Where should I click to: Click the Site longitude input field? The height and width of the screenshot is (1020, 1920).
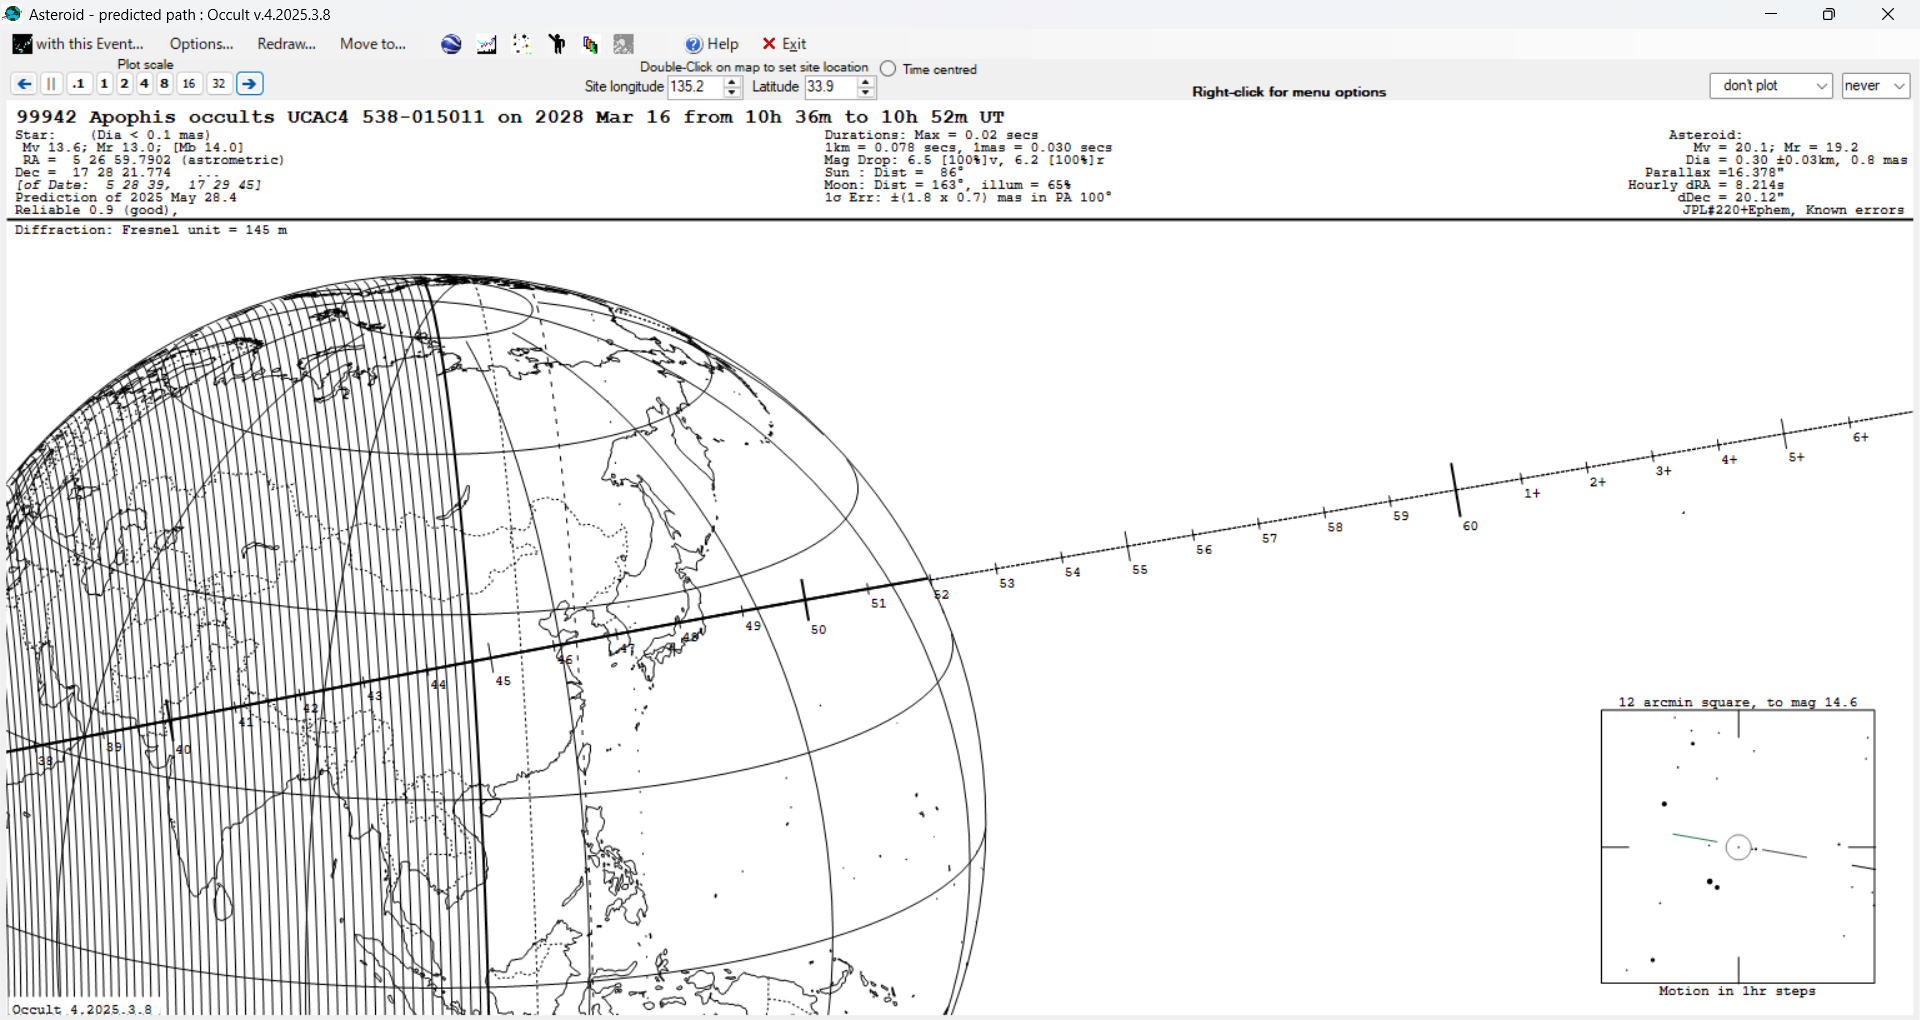click(695, 87)
